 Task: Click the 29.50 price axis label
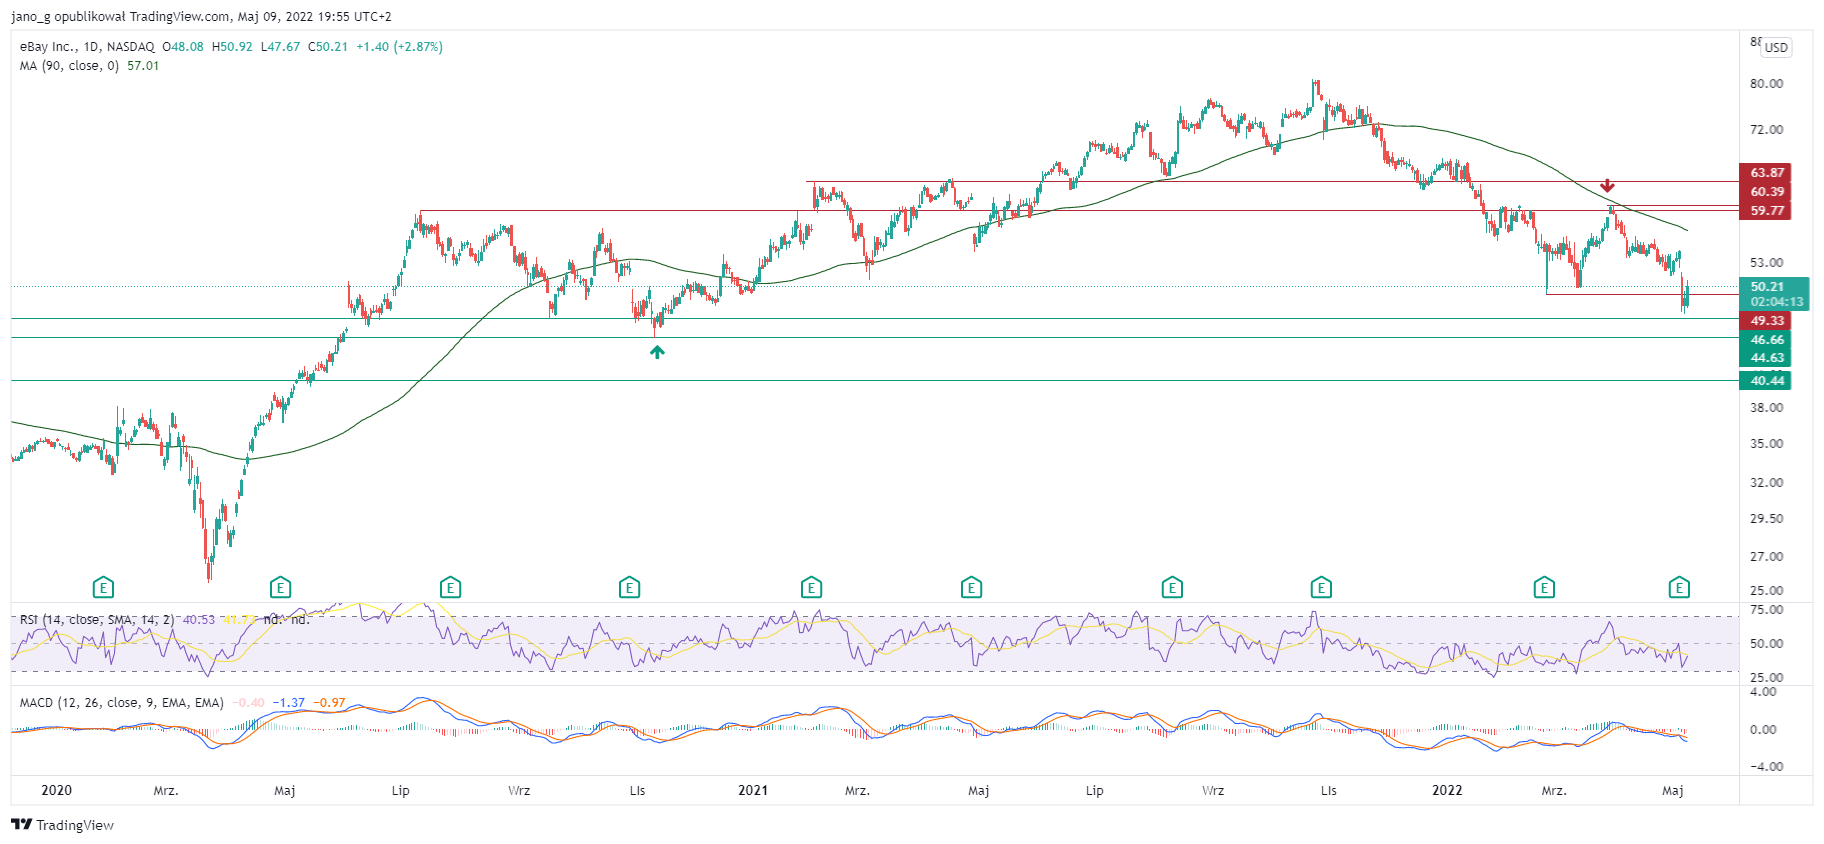tap(1766, 519)
